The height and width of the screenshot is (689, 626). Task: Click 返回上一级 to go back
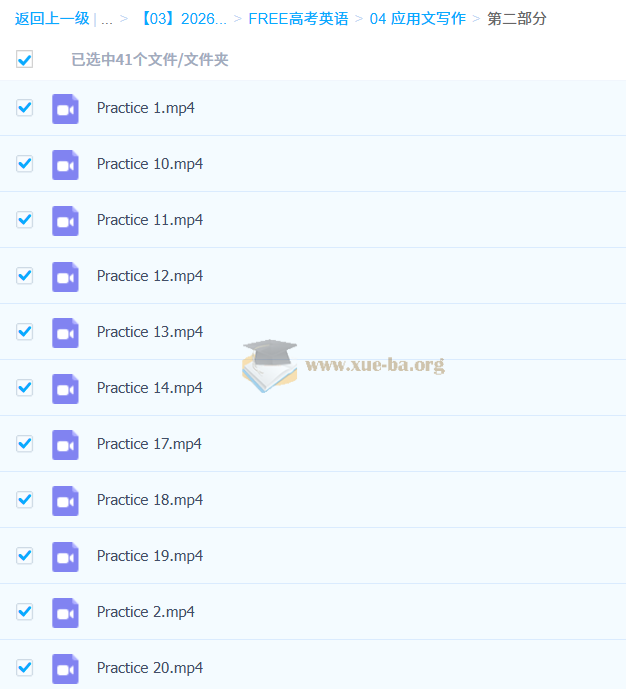52,19
